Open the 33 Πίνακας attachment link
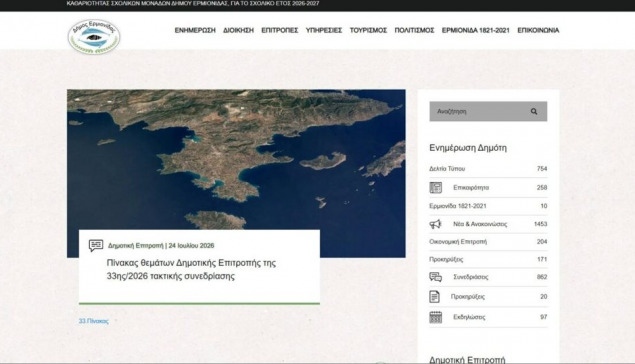 coord(94,321)
